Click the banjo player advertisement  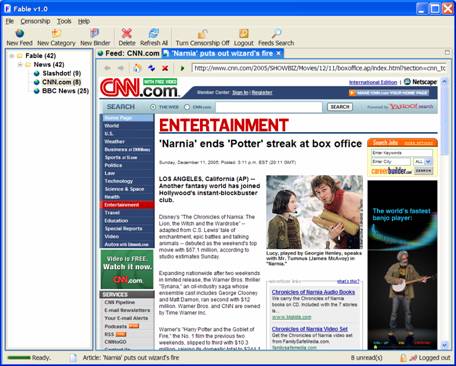pyautogui.click(x=403, y=265)
